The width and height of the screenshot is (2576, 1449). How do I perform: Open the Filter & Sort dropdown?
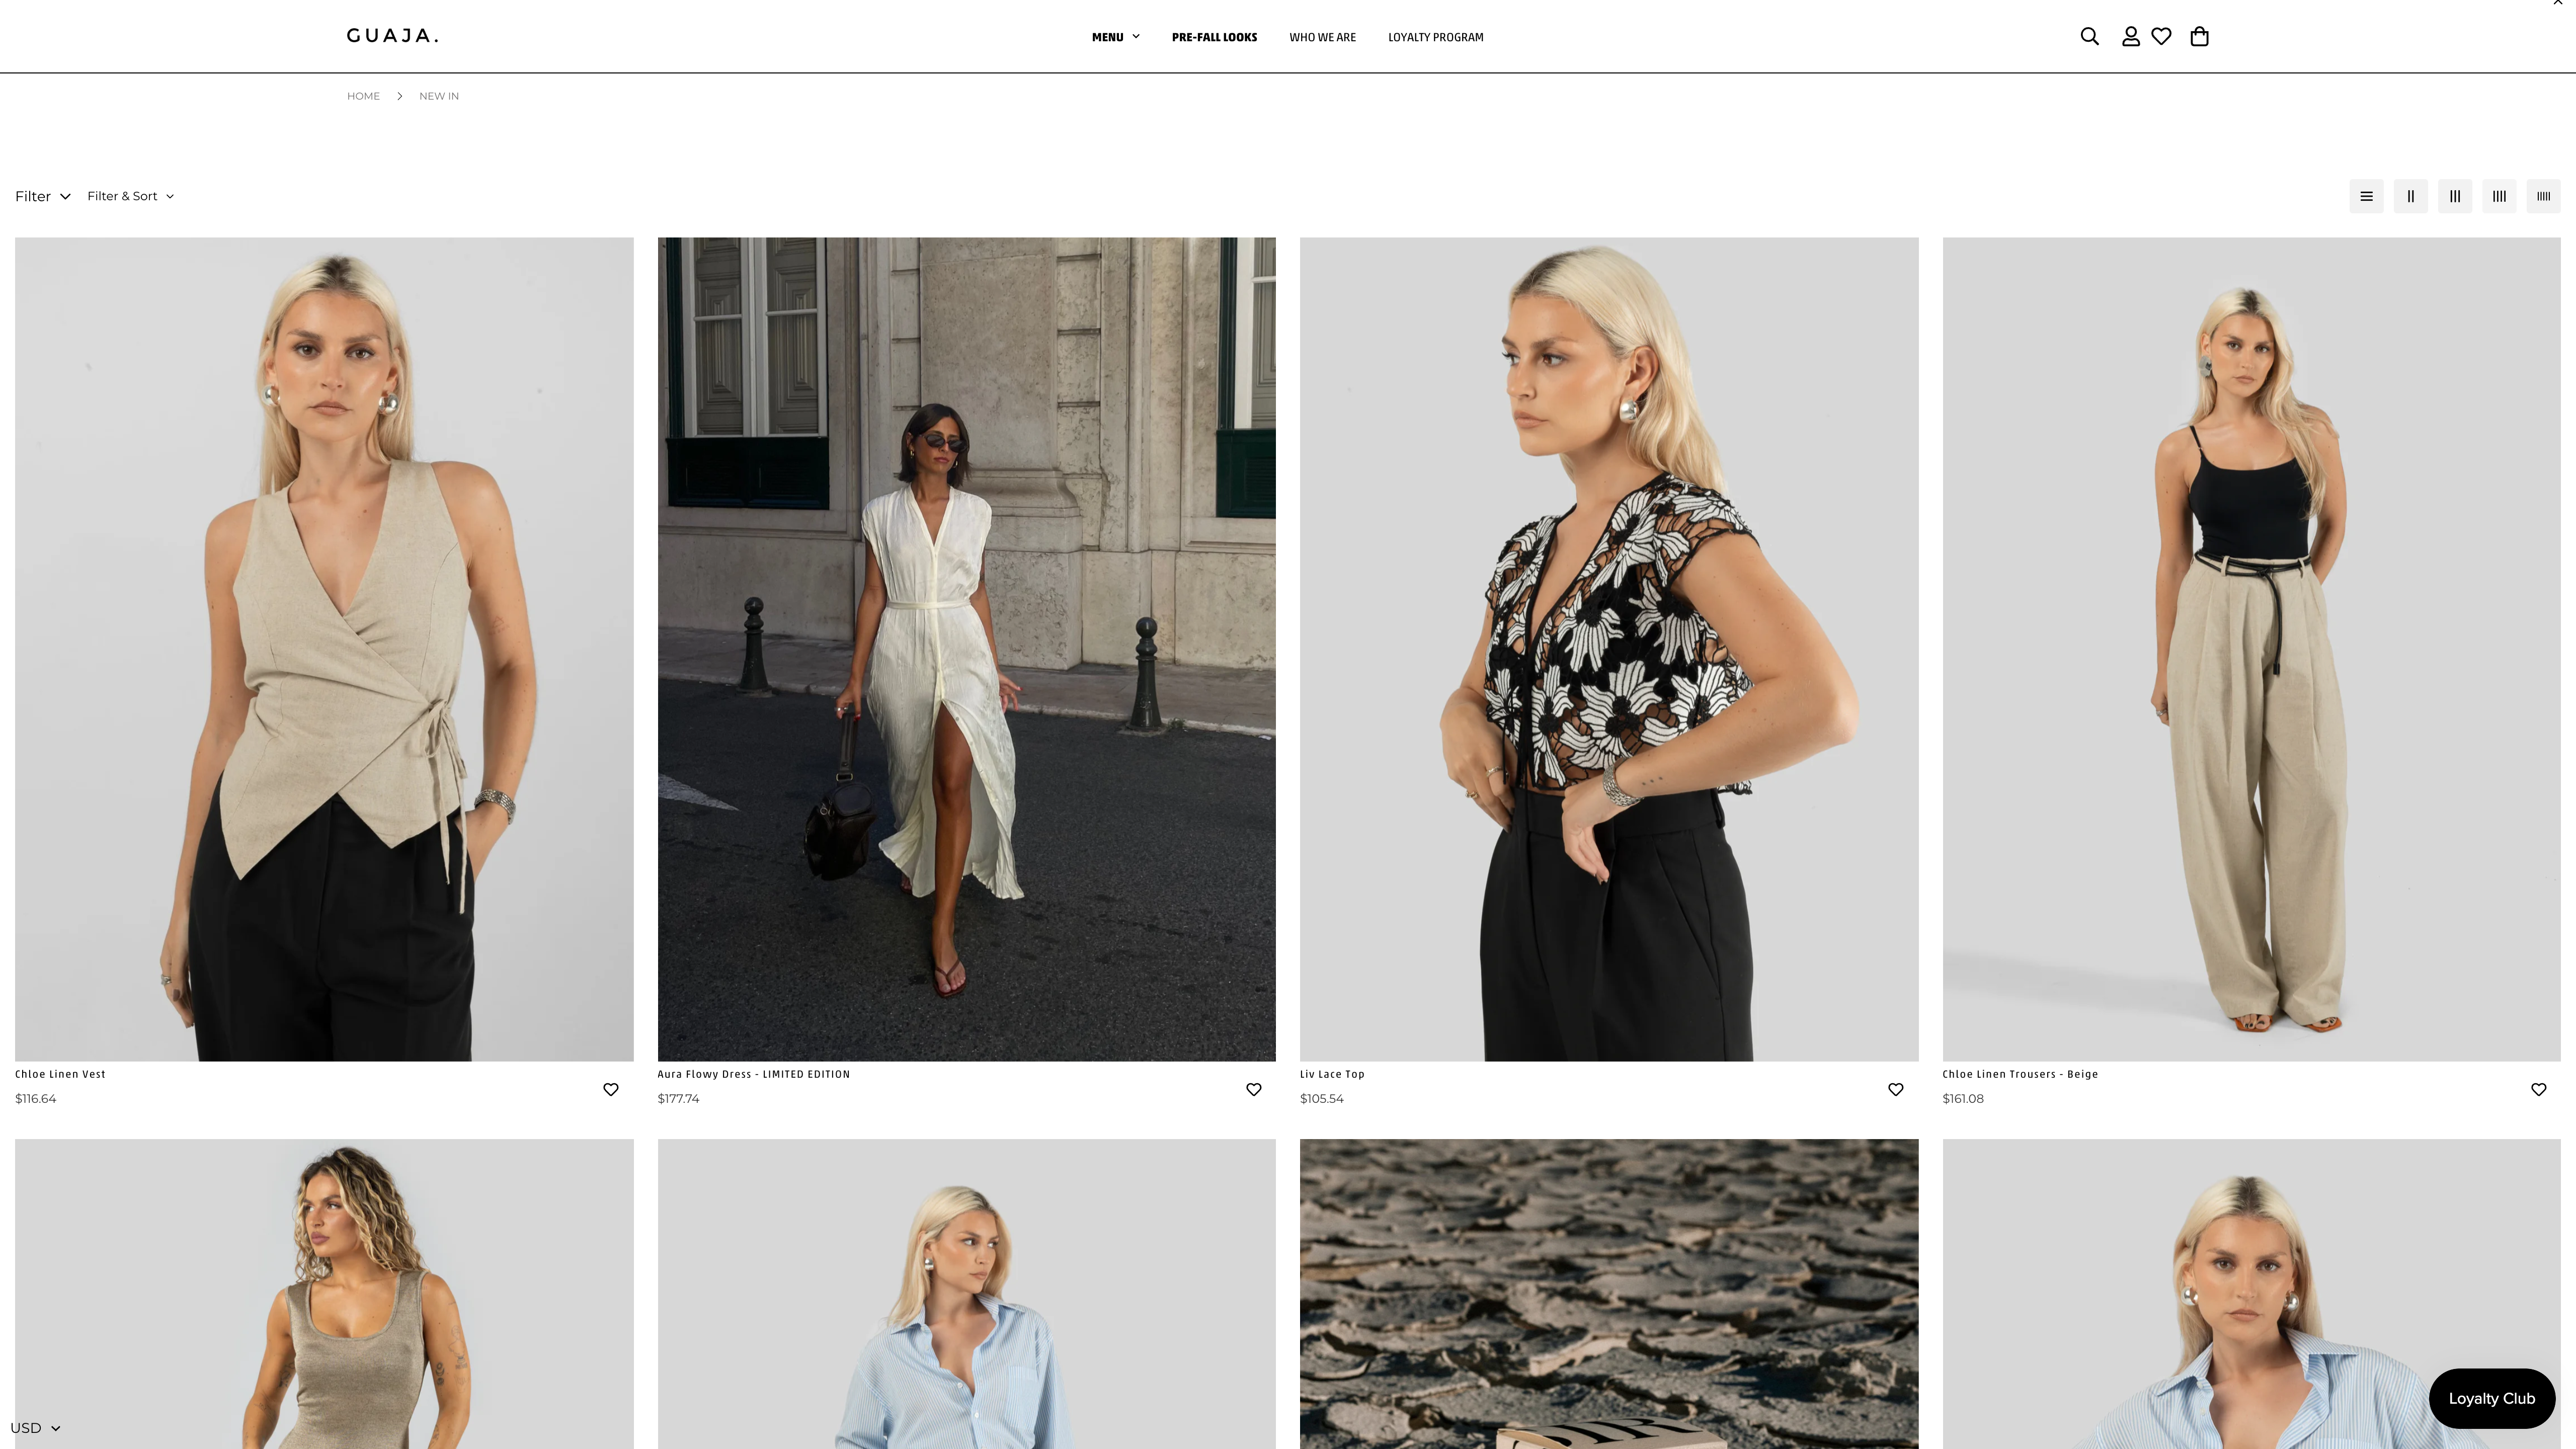(130, 196)
